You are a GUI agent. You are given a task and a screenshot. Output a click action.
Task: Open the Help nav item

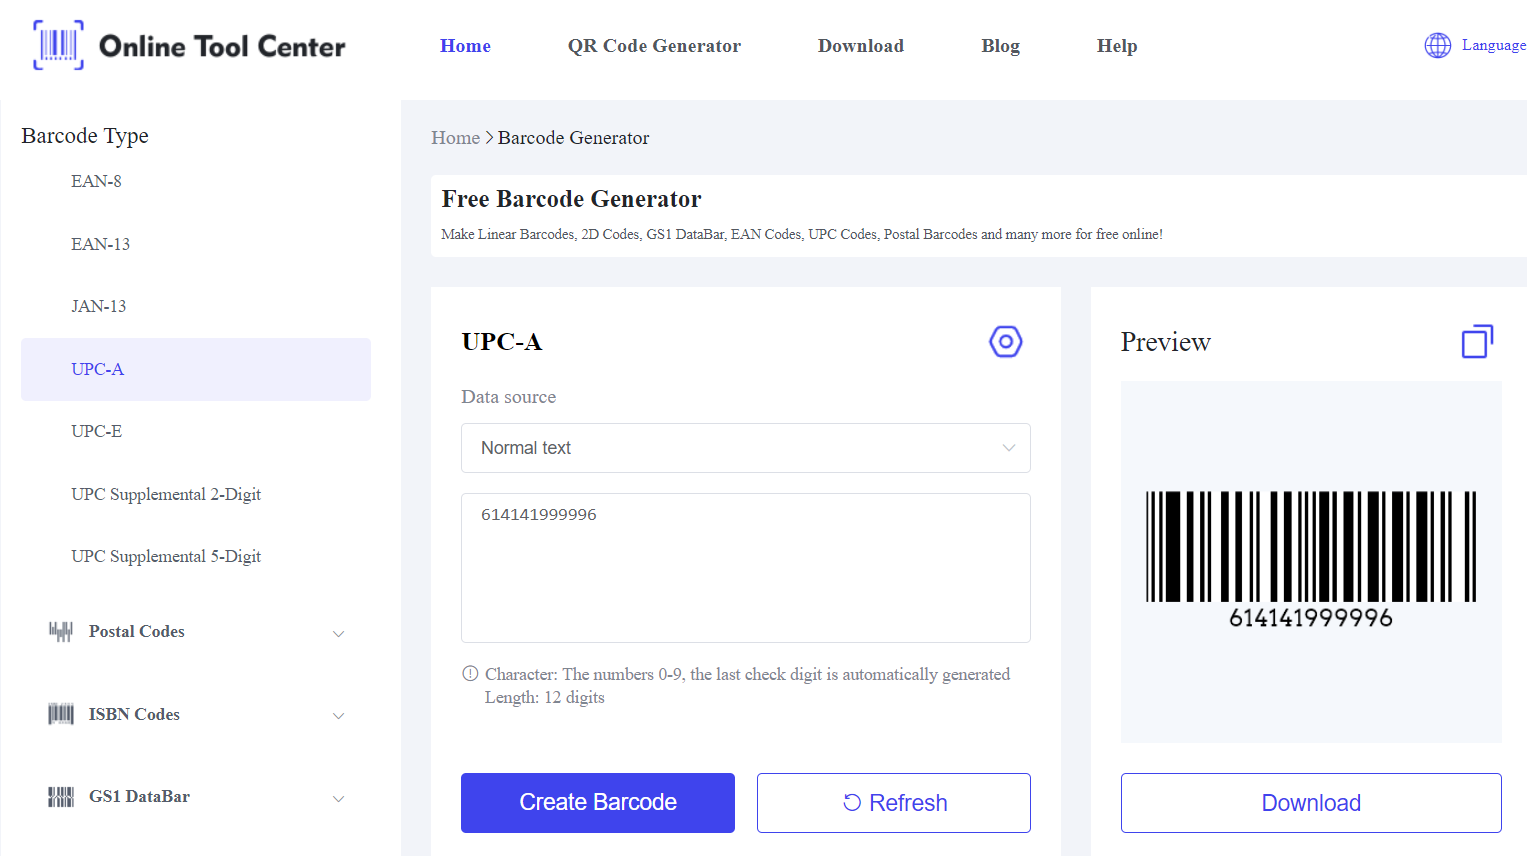click(1117, 46)
